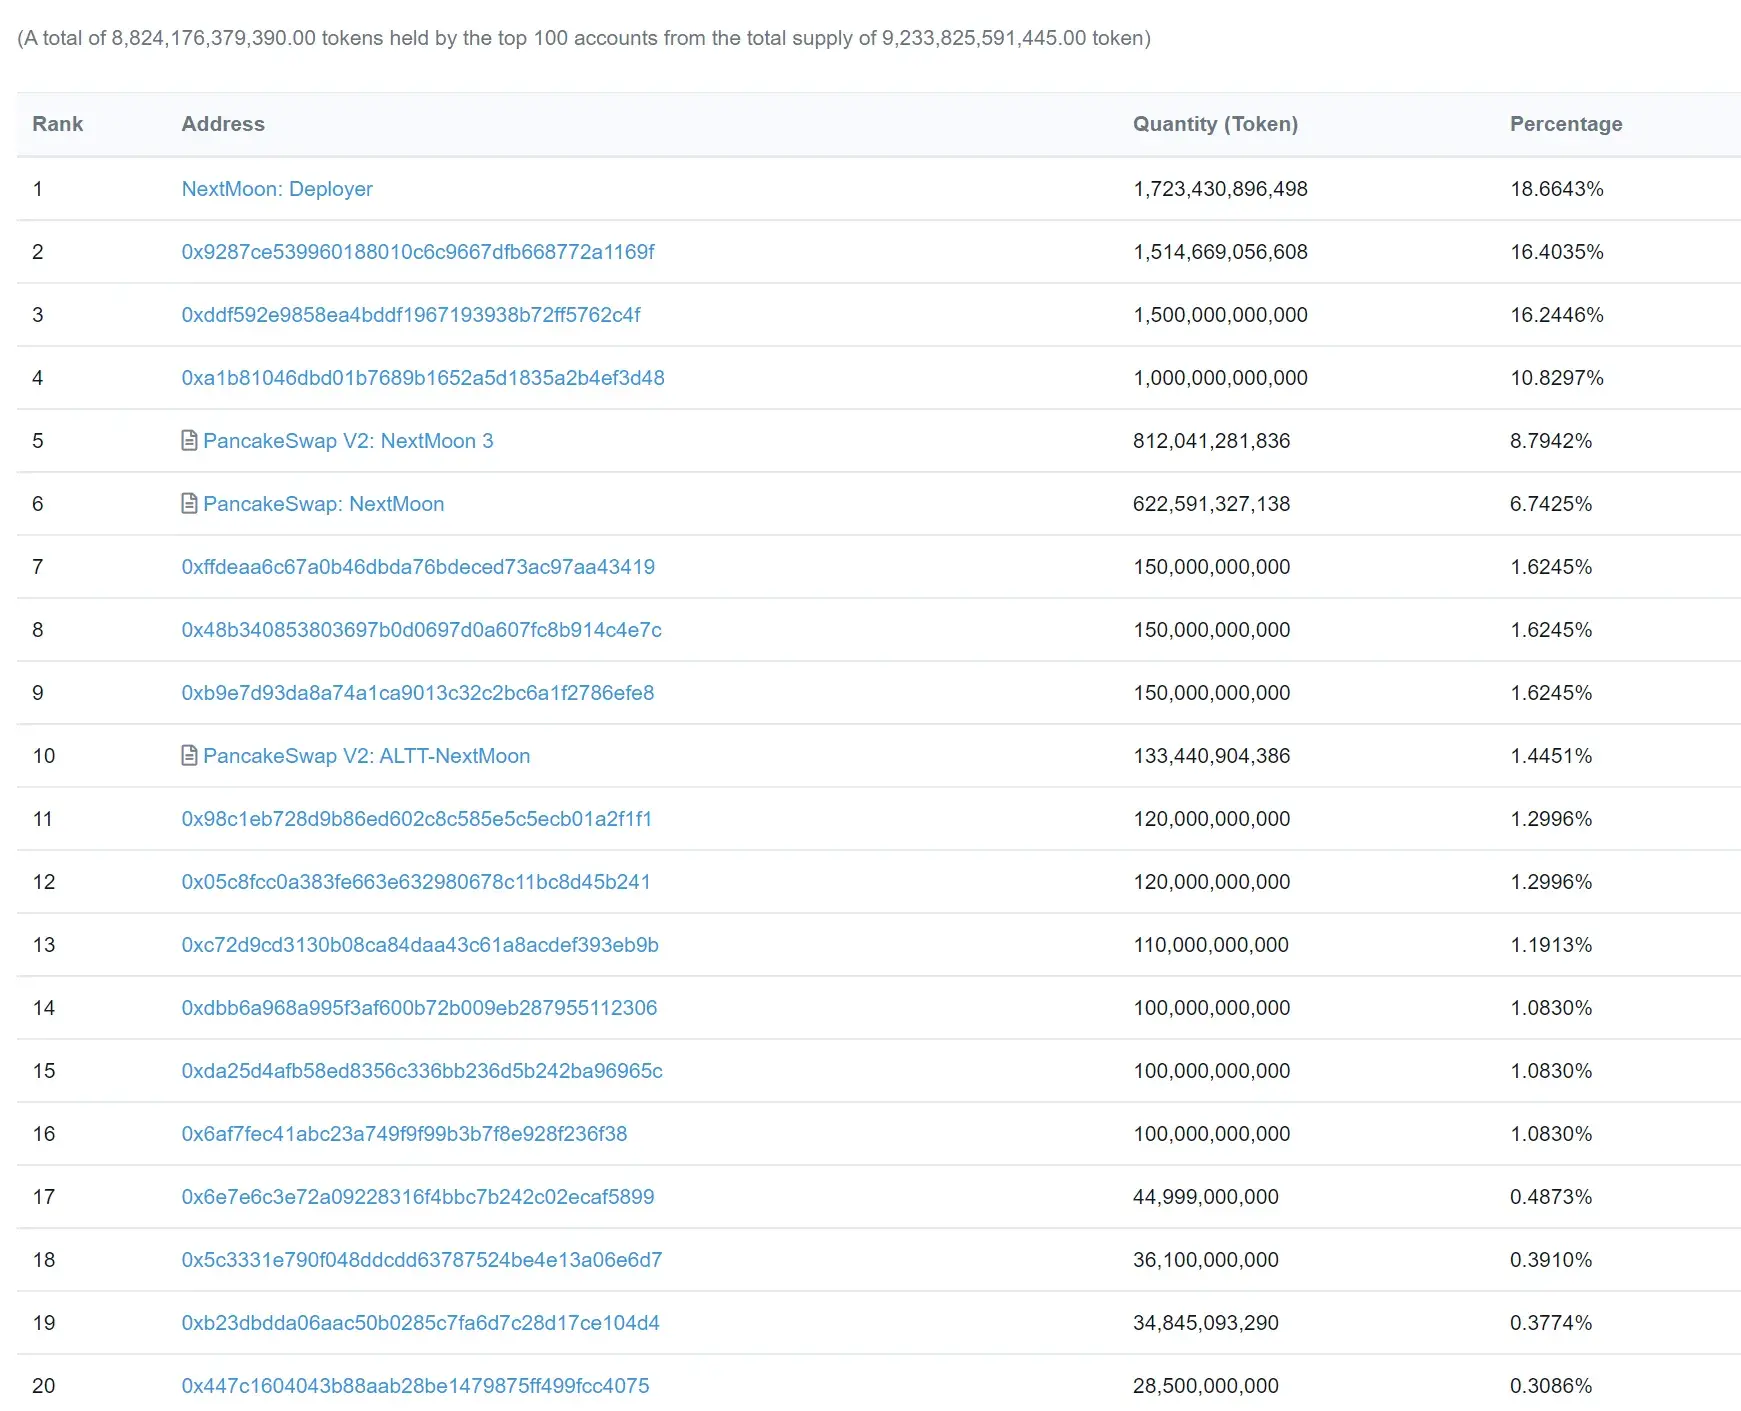
Task: Click percentage 16.4035%
Action: coord(1557,252)
